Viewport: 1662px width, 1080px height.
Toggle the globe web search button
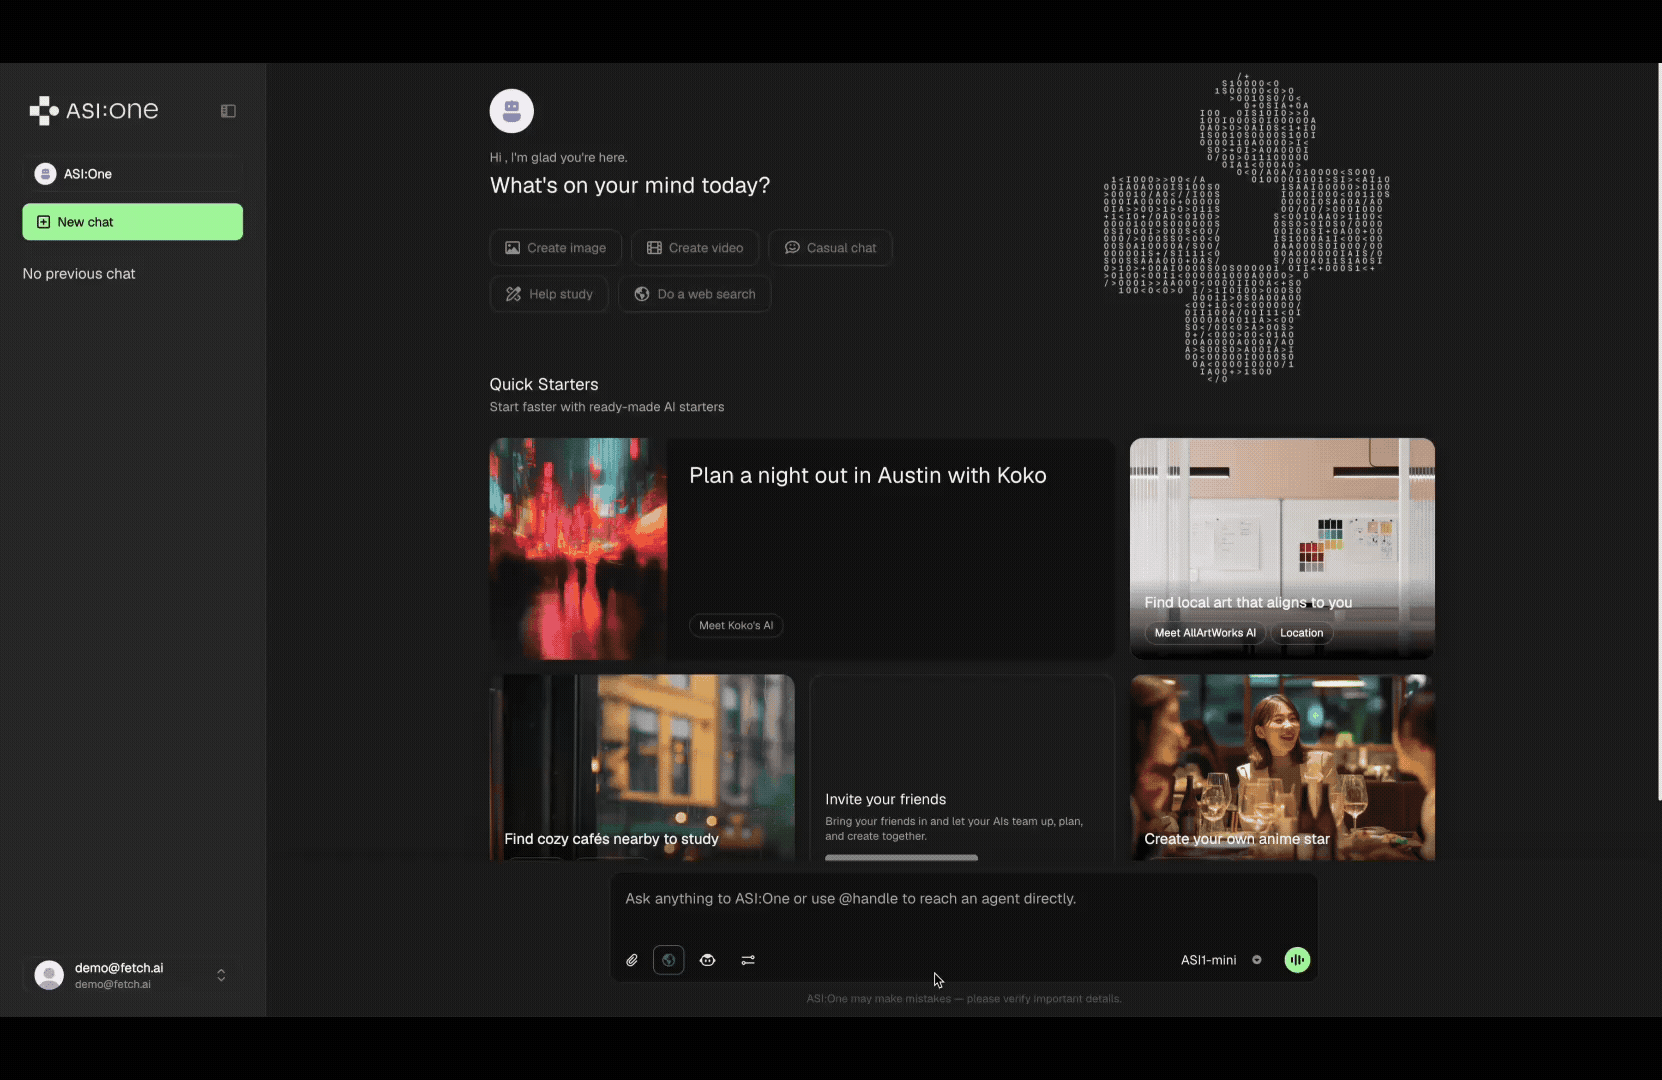click(x=668, y=960)
